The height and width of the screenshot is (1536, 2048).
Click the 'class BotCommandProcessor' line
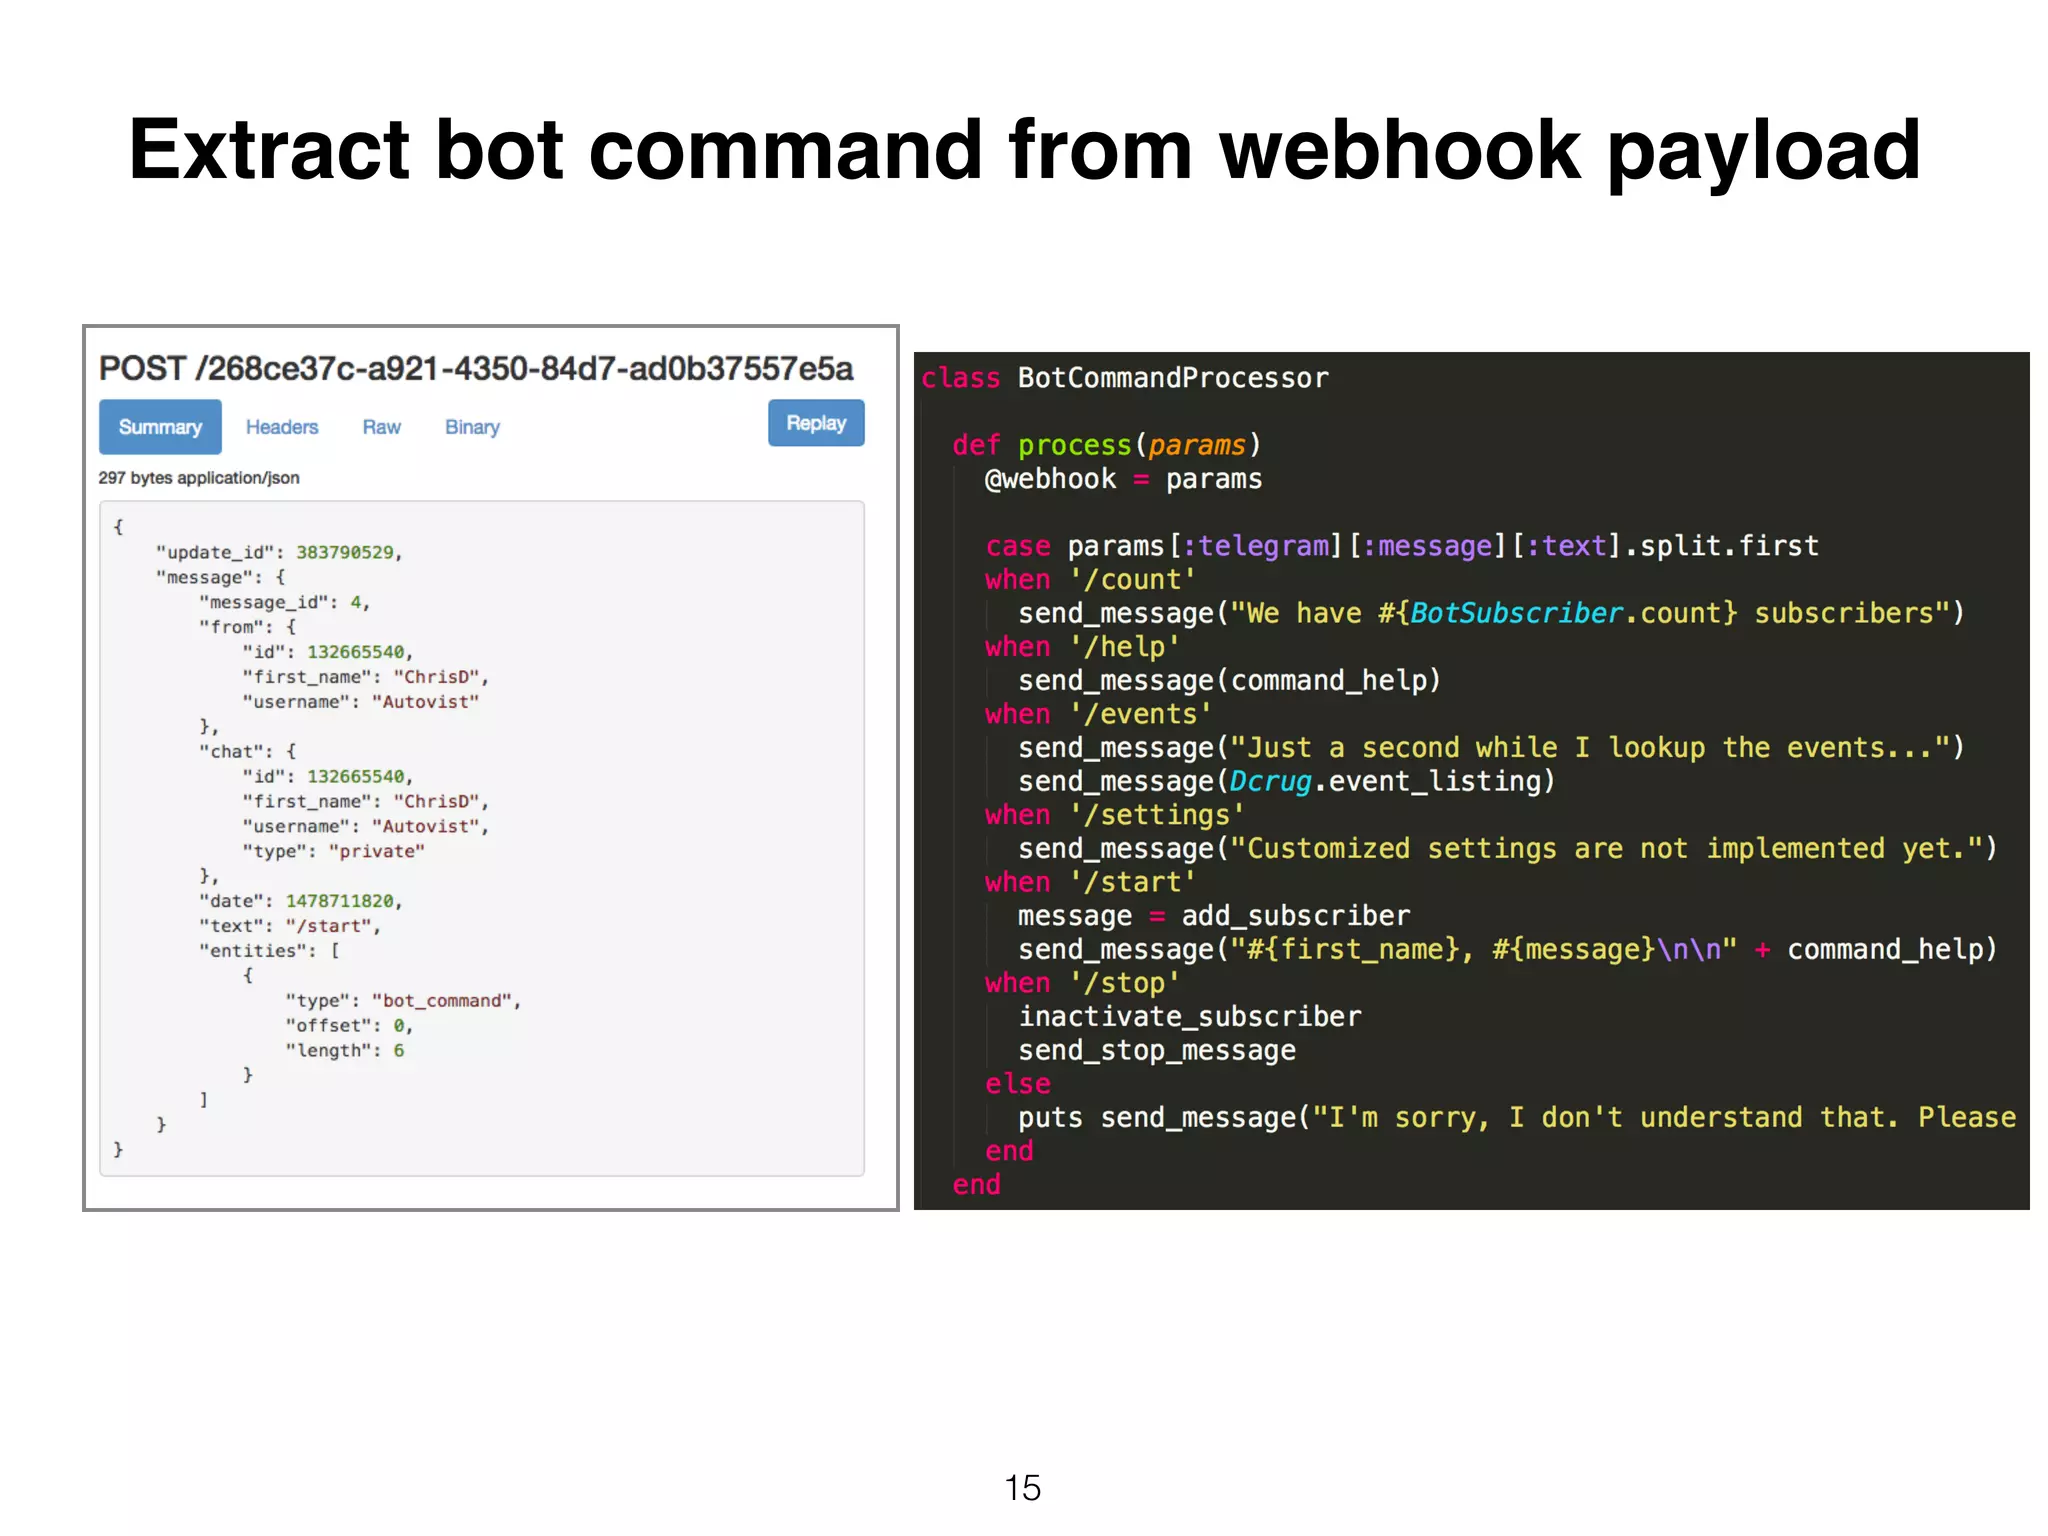coord(1125,378)
